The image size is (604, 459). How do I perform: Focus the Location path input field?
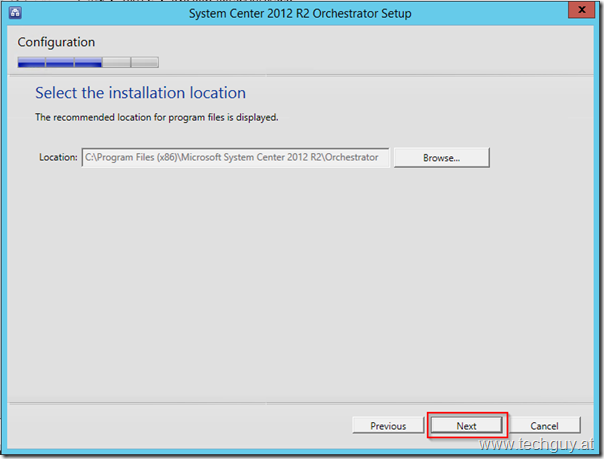(x=235, y=157)
